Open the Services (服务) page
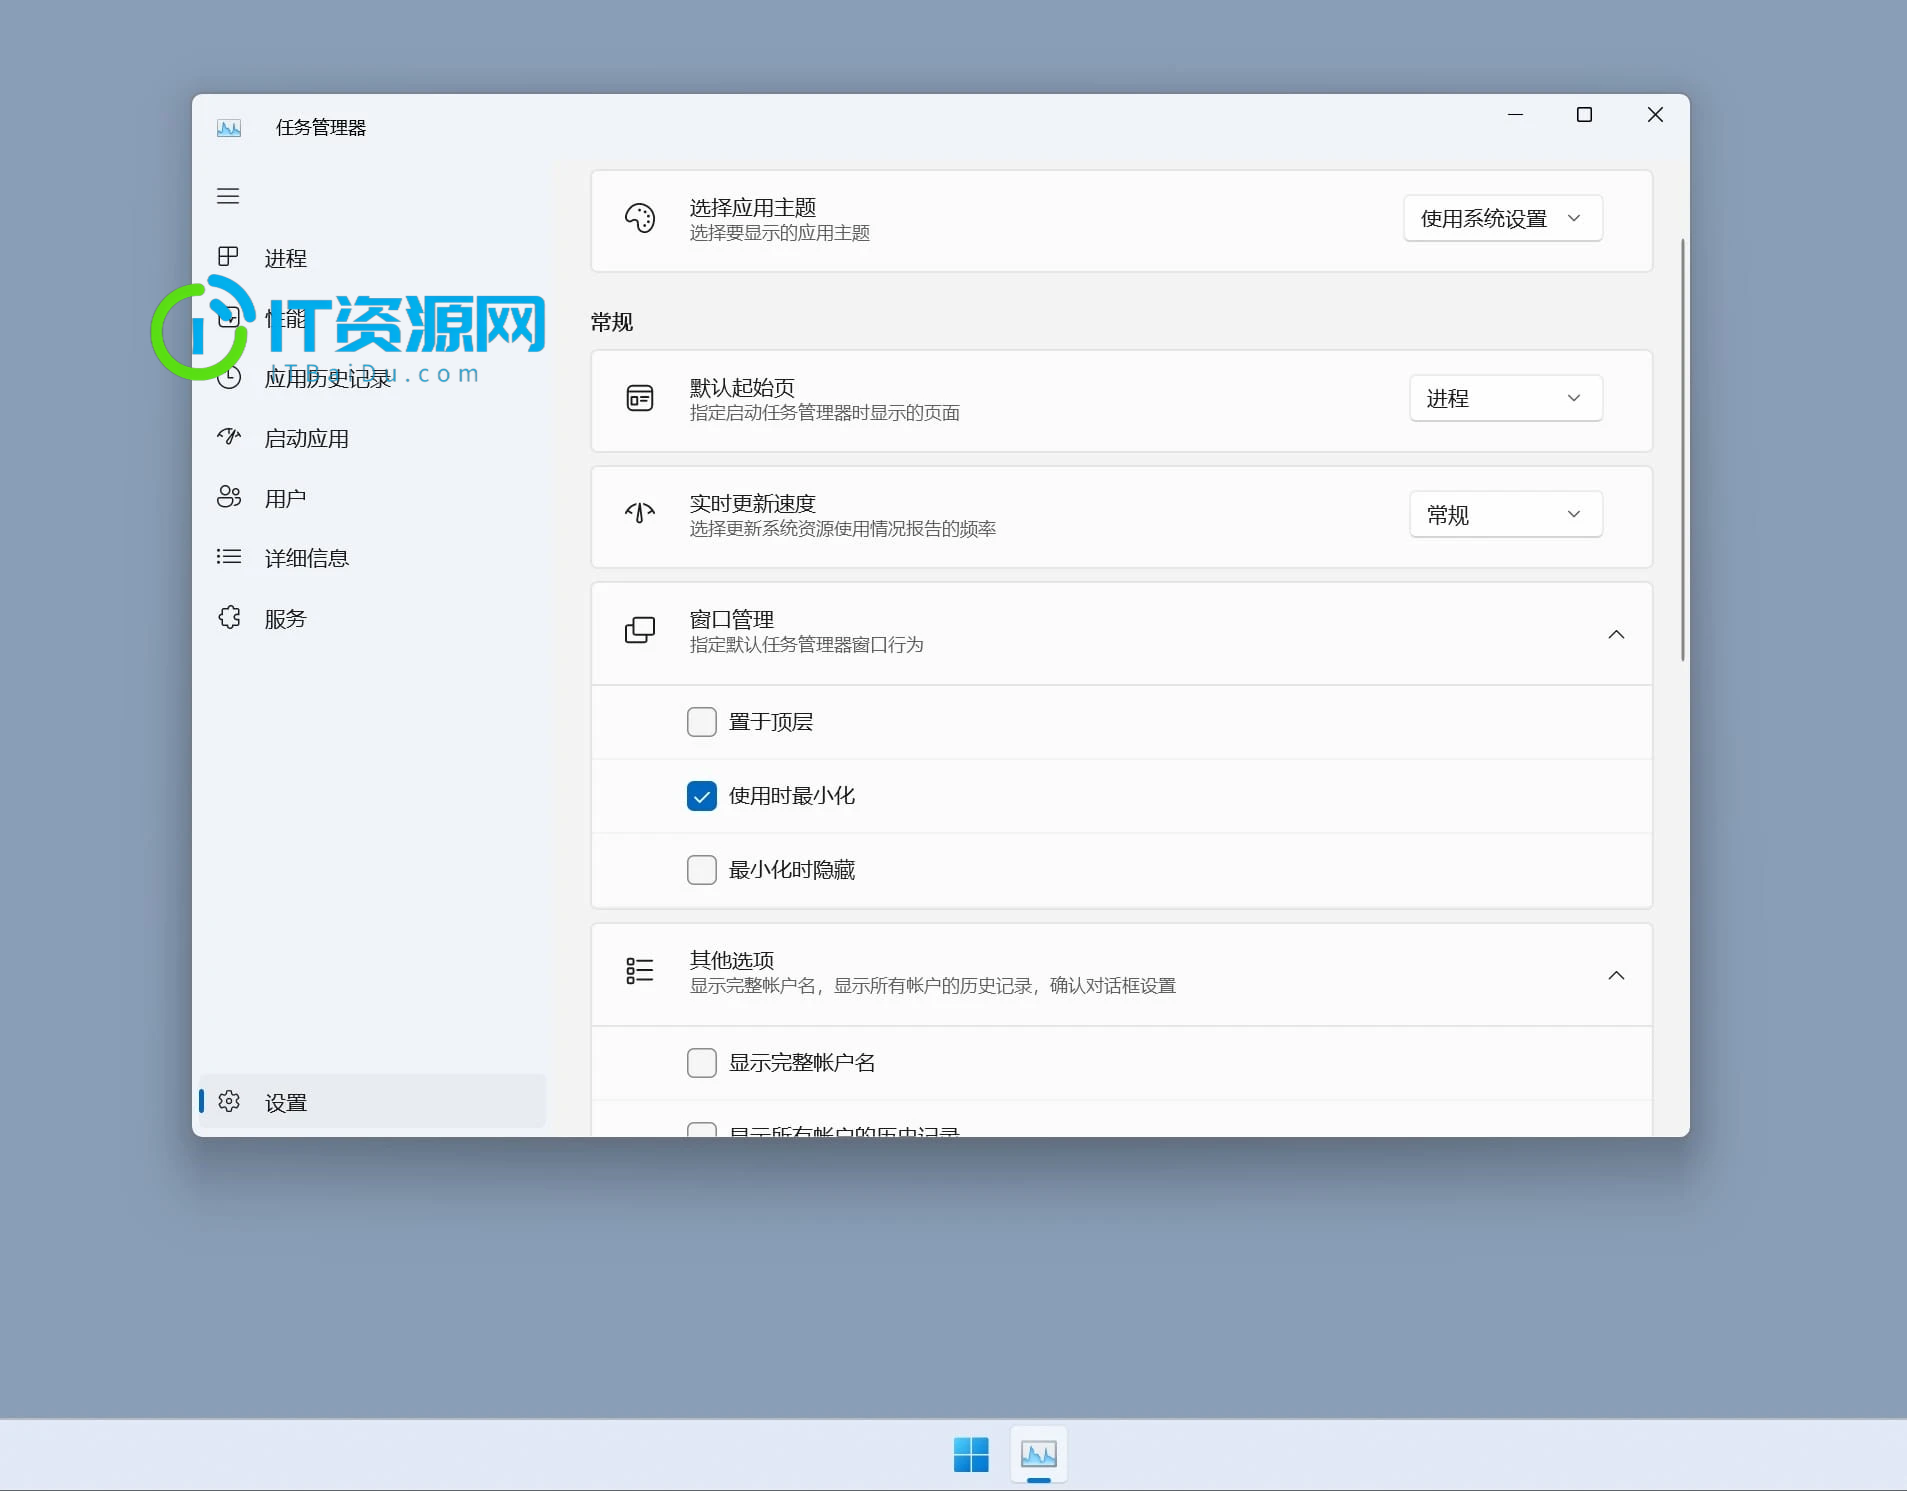The width and height of the screenshot is (1907, 1491). [x=372, y=618]
